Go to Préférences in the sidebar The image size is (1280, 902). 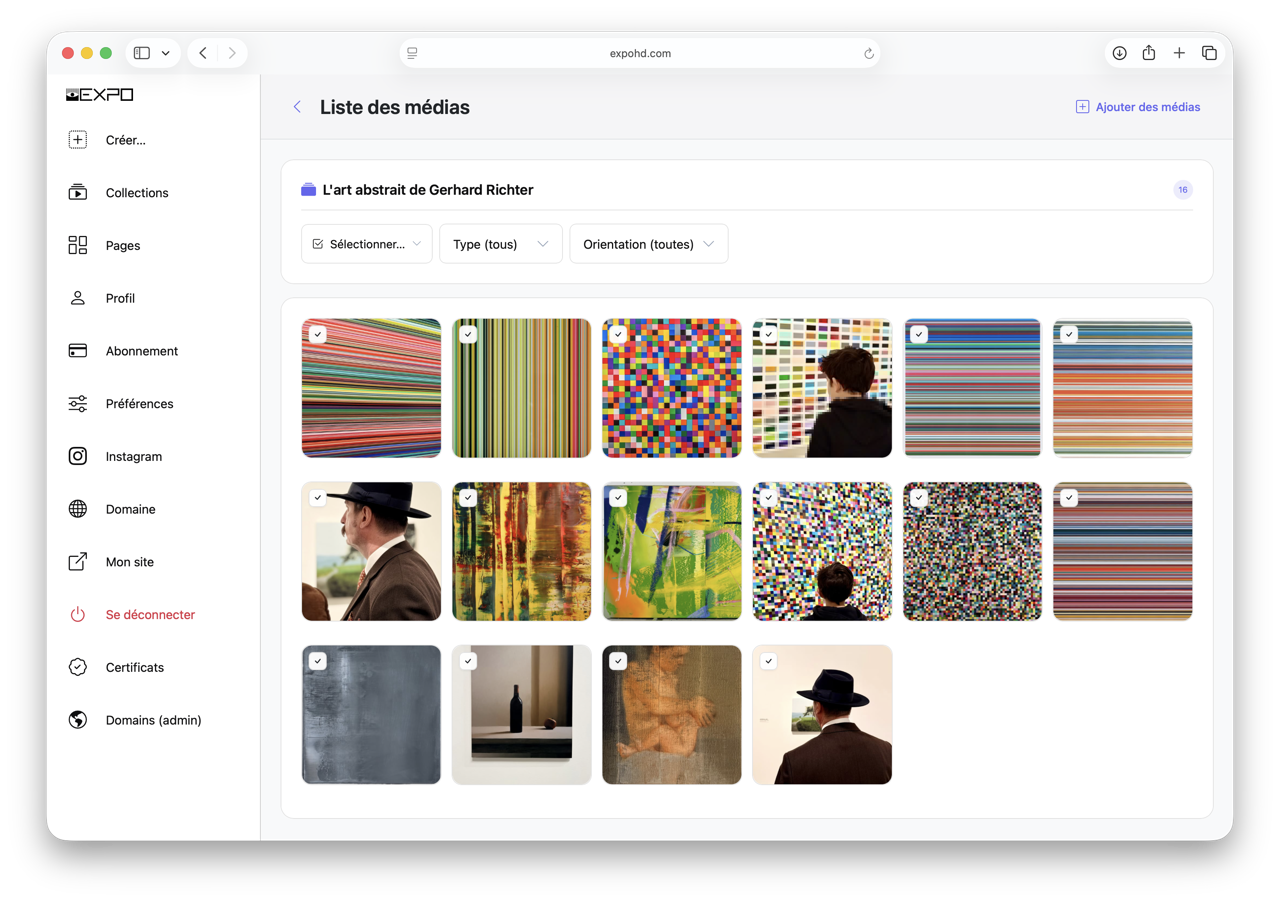tap(139, 404)
